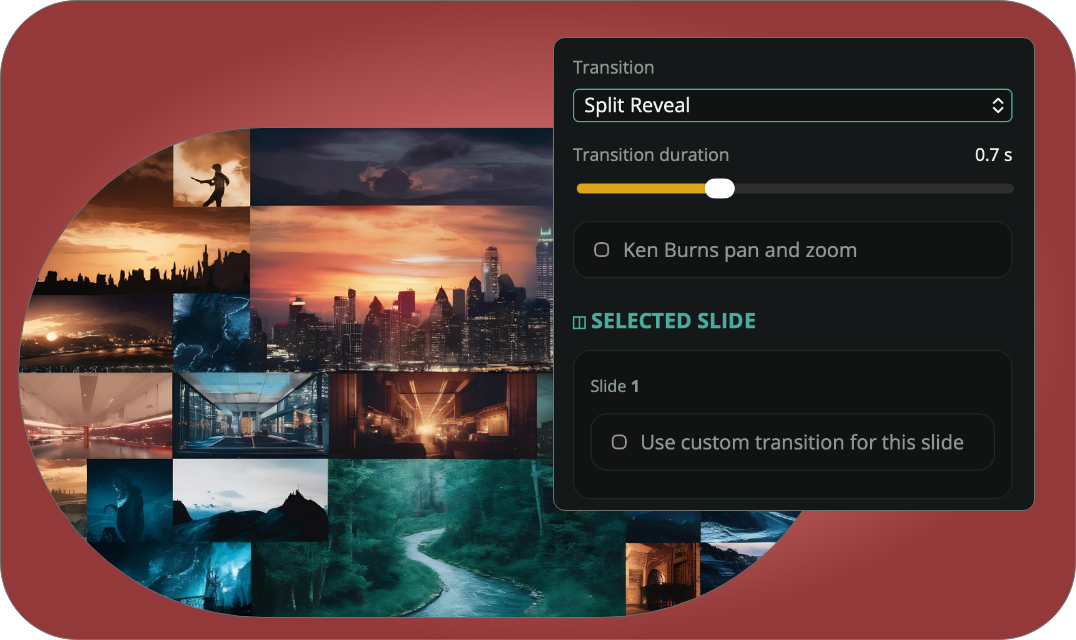Click the Ken Burns pan and zoom label
Image resolution: width=1076 pixels, height=640 pixels.
tap(740, 250)
